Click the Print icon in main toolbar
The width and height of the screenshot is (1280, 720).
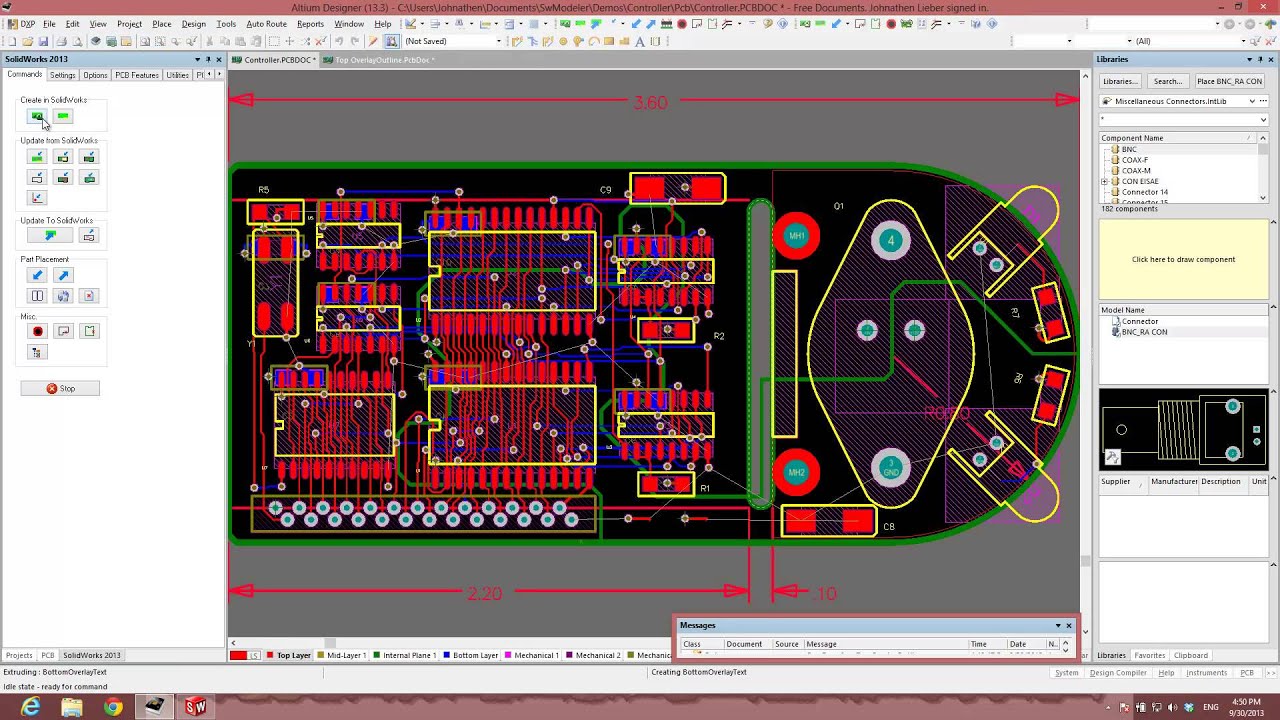tap(61, 41)
